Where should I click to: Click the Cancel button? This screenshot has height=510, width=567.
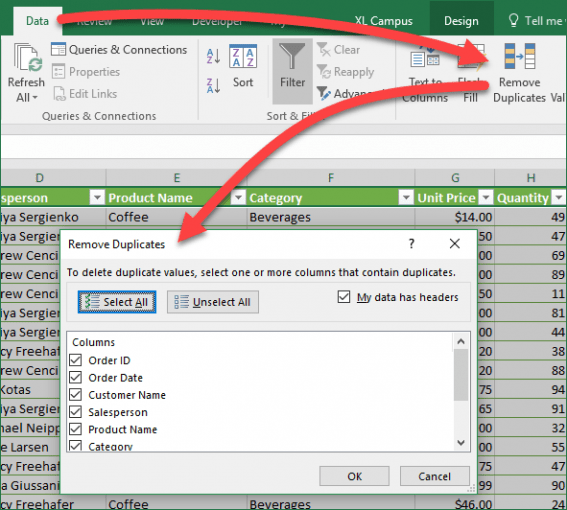pos(435,476)
